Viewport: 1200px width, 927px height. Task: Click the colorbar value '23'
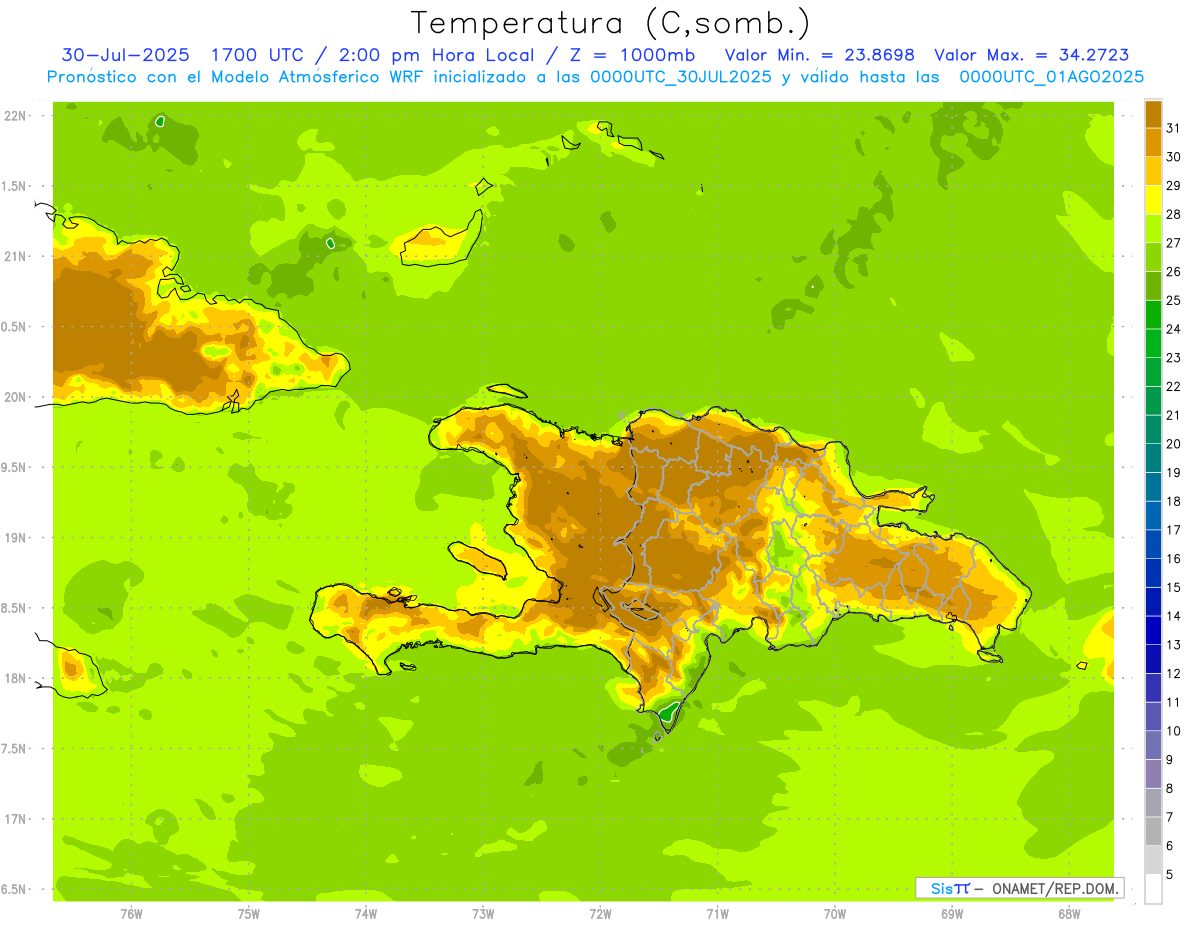tap(1174, 358)
